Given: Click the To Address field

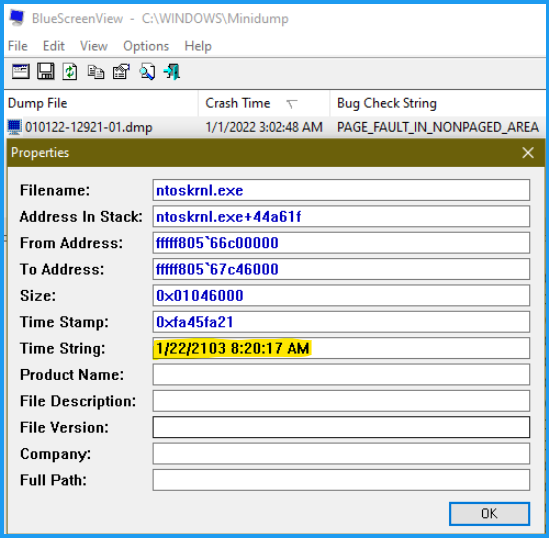Looking at the screenshot, I should click(x=341, y=269).
